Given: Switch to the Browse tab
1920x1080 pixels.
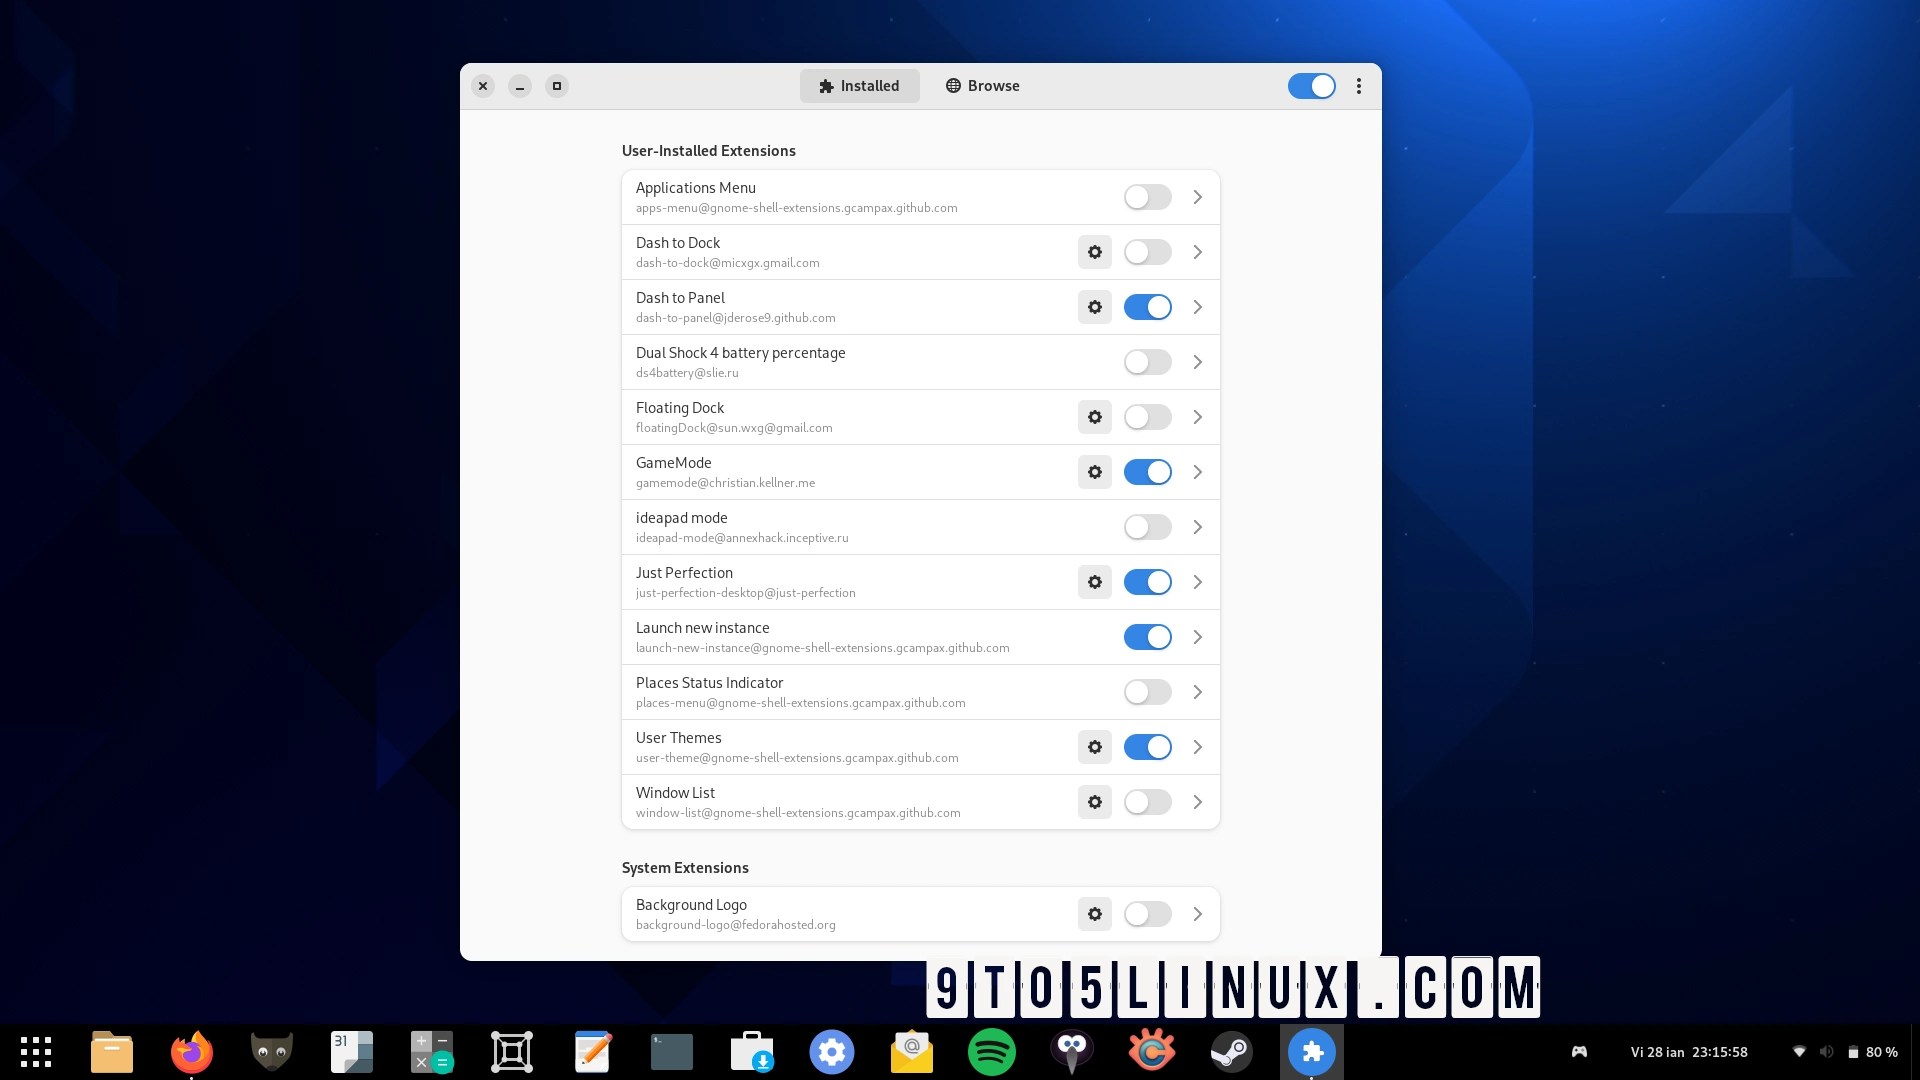Looking at the screenshot, I should click(982, 86).
